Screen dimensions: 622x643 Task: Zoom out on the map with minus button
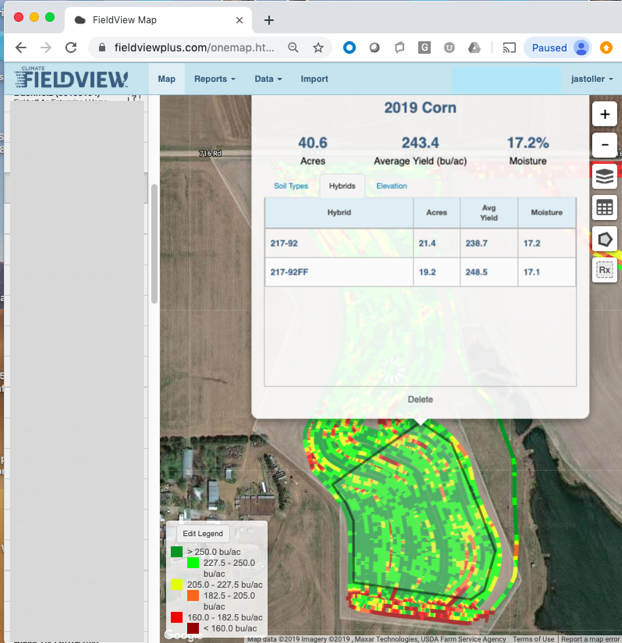coord(604,145)
